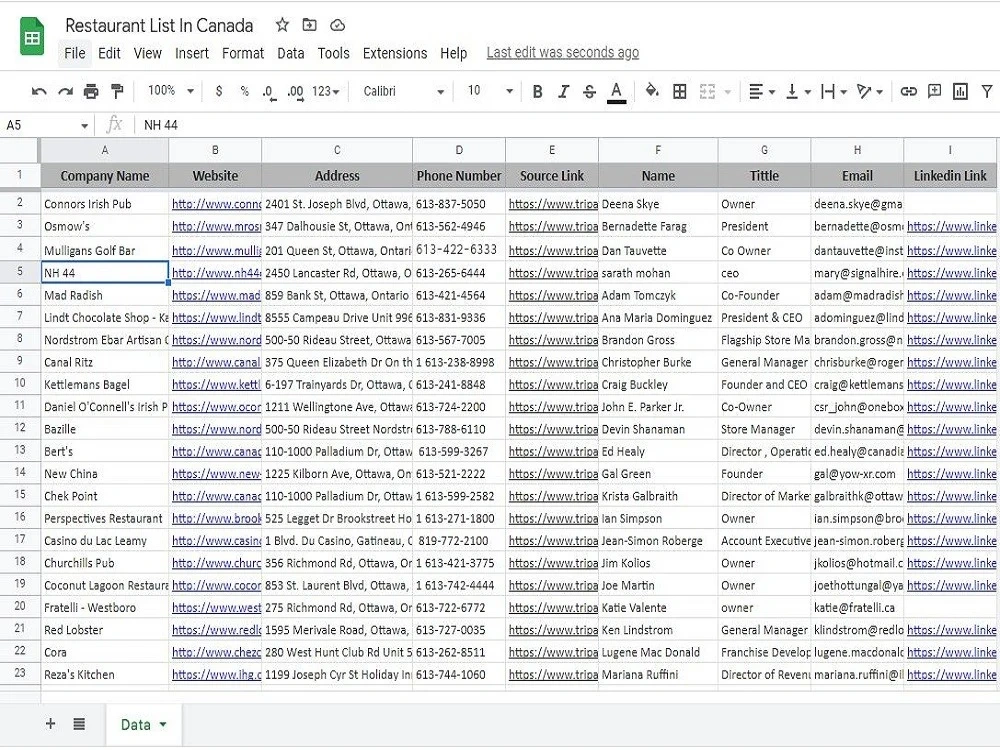Open the View menu
Image resolution: width=1000 pixels, height=750 pixels.
click(x=147, y=53)
